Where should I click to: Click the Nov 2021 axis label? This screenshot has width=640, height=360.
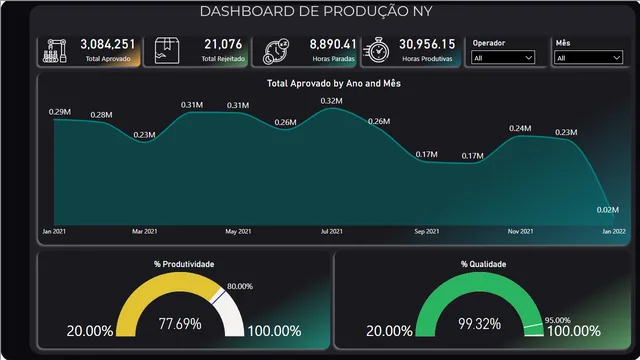(x=520, y=231)
